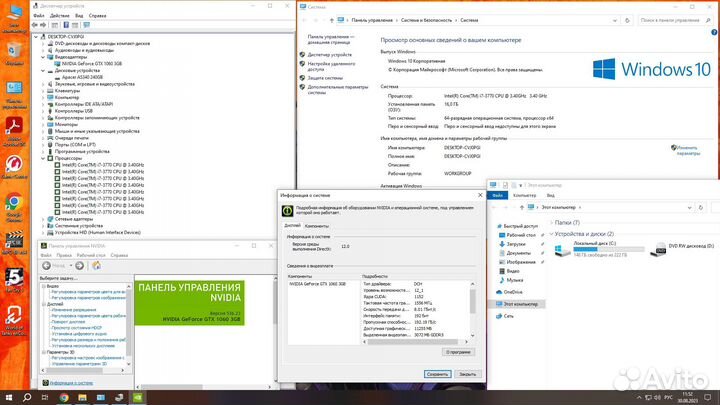Click horizontal scrollbar under NVIDIA details list
Image resolution: width=720 pixels, height=405 pixels.
(x=415, y=342)
